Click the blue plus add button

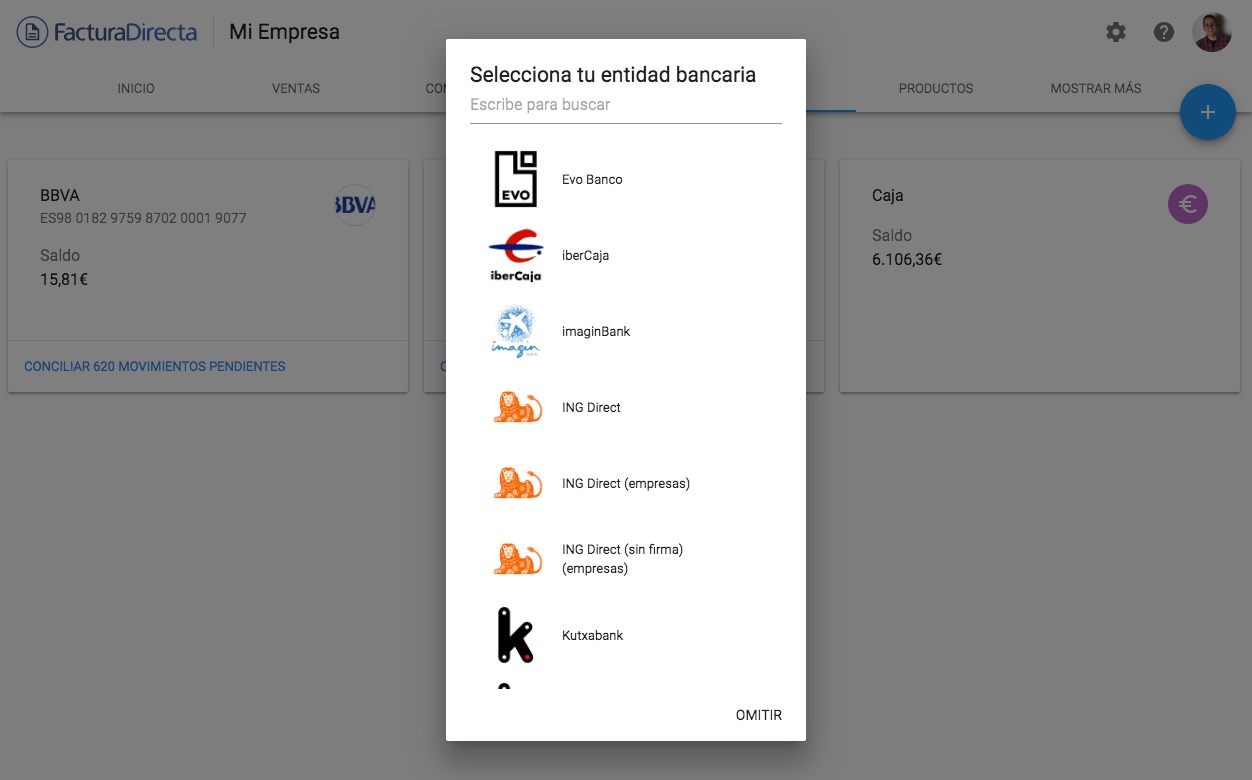click(1207, 112)
